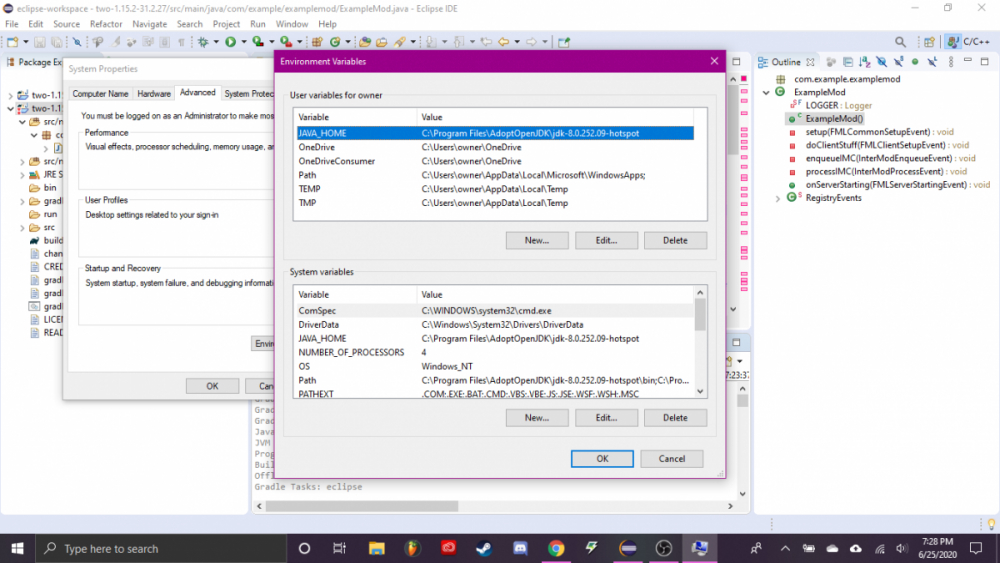
Task: Open the Refactor menu
Action: point(106,24)
